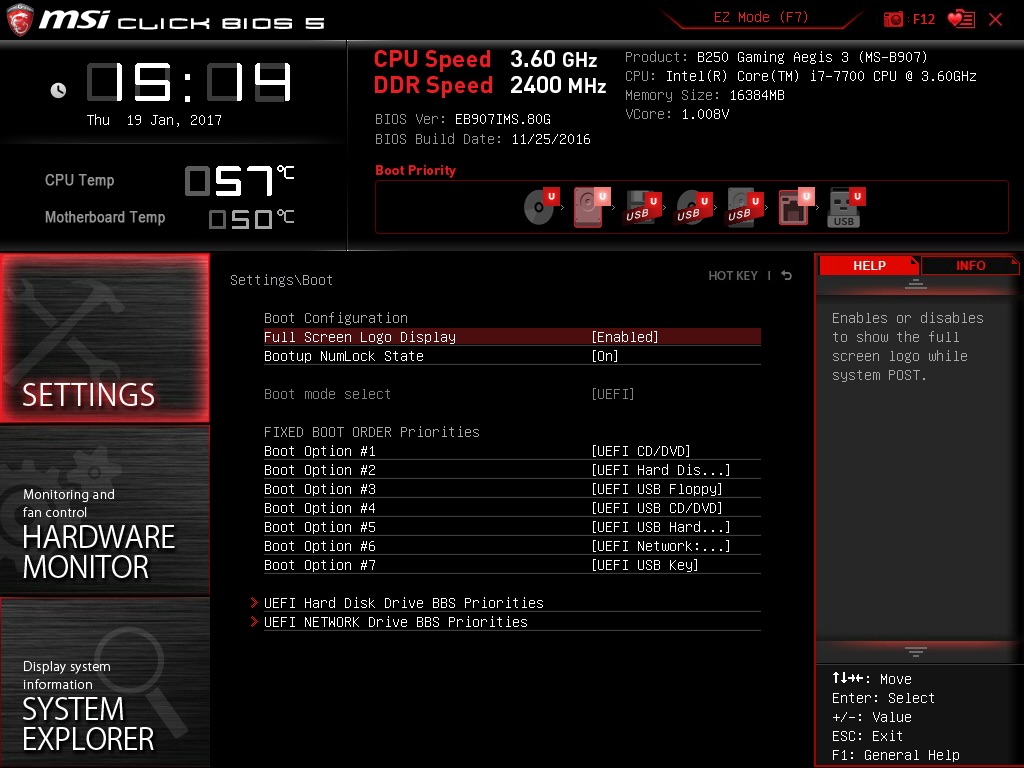This screenshot has width=1024, height=768.
Task: Change Boot Option #4 UEFI USB CD/DVD value
Action: coord(656,507)
